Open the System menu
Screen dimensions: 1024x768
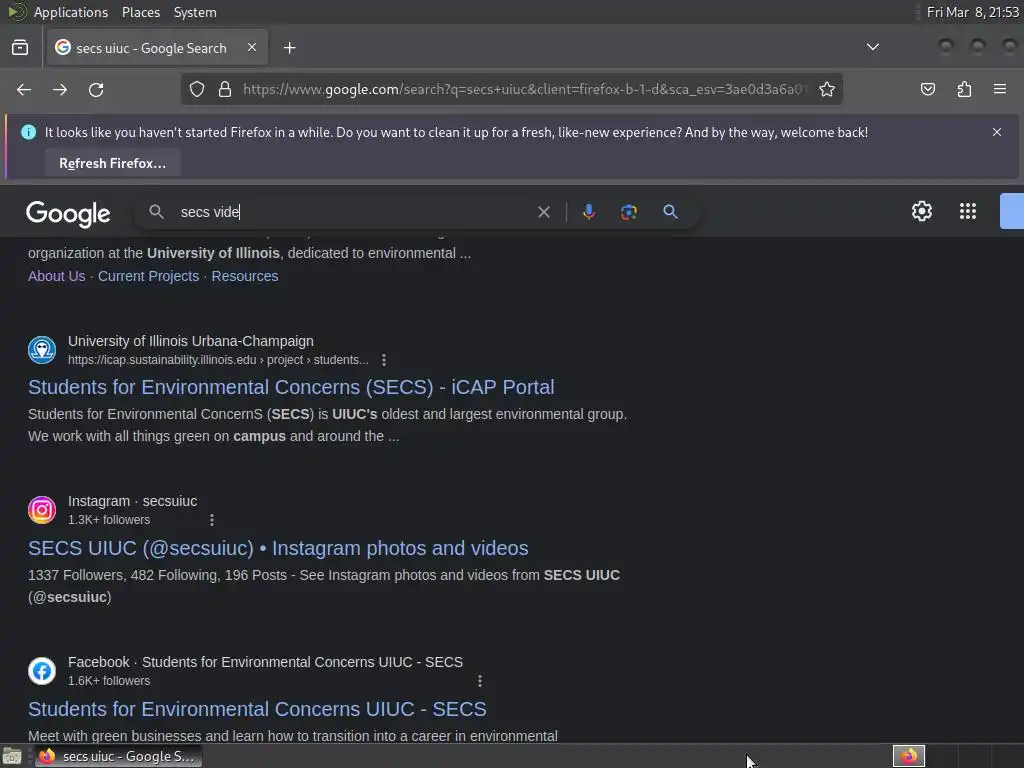click(195, 12)
